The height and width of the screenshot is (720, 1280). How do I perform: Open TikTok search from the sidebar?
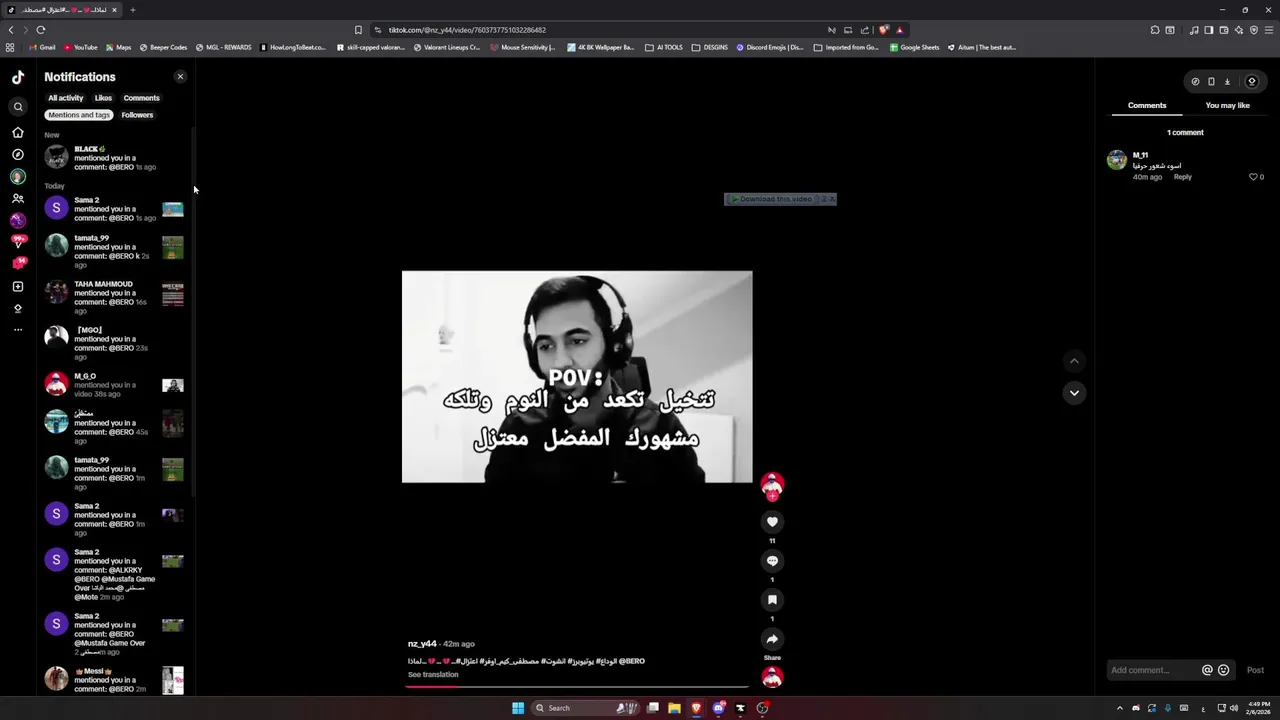click(x=18, y=107)
